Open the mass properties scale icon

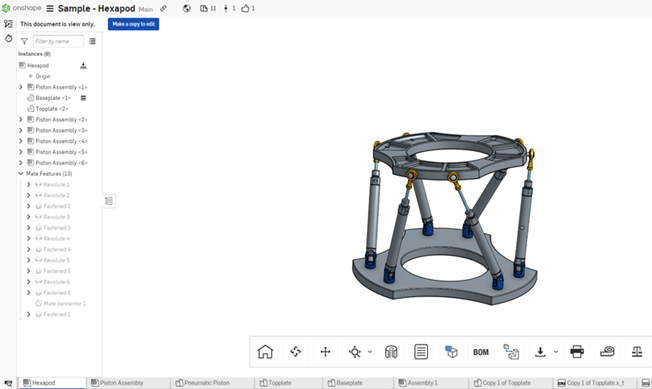[x=637, y=352]
